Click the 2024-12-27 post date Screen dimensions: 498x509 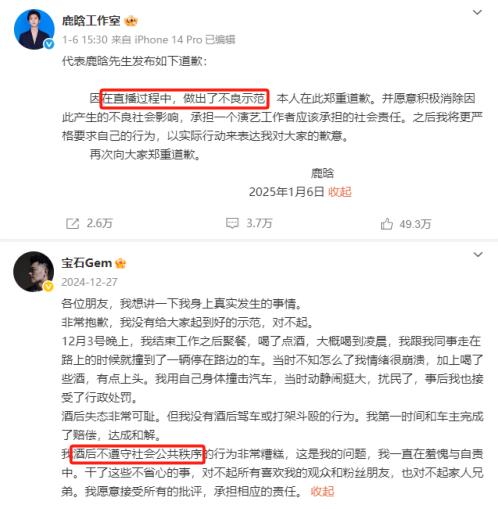coord(89,282)
